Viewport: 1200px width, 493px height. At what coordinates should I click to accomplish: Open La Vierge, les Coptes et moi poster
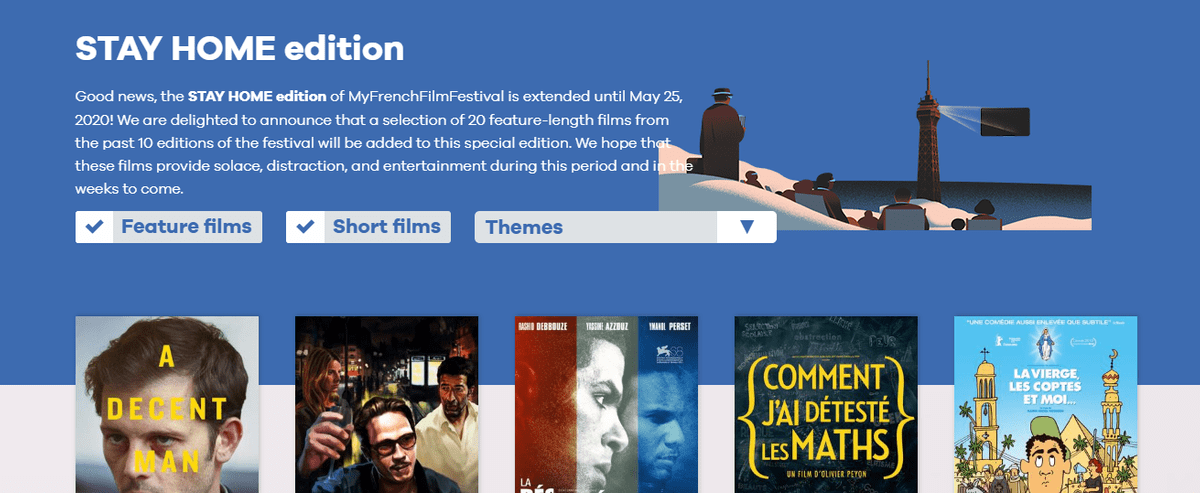pos(1046,404)
